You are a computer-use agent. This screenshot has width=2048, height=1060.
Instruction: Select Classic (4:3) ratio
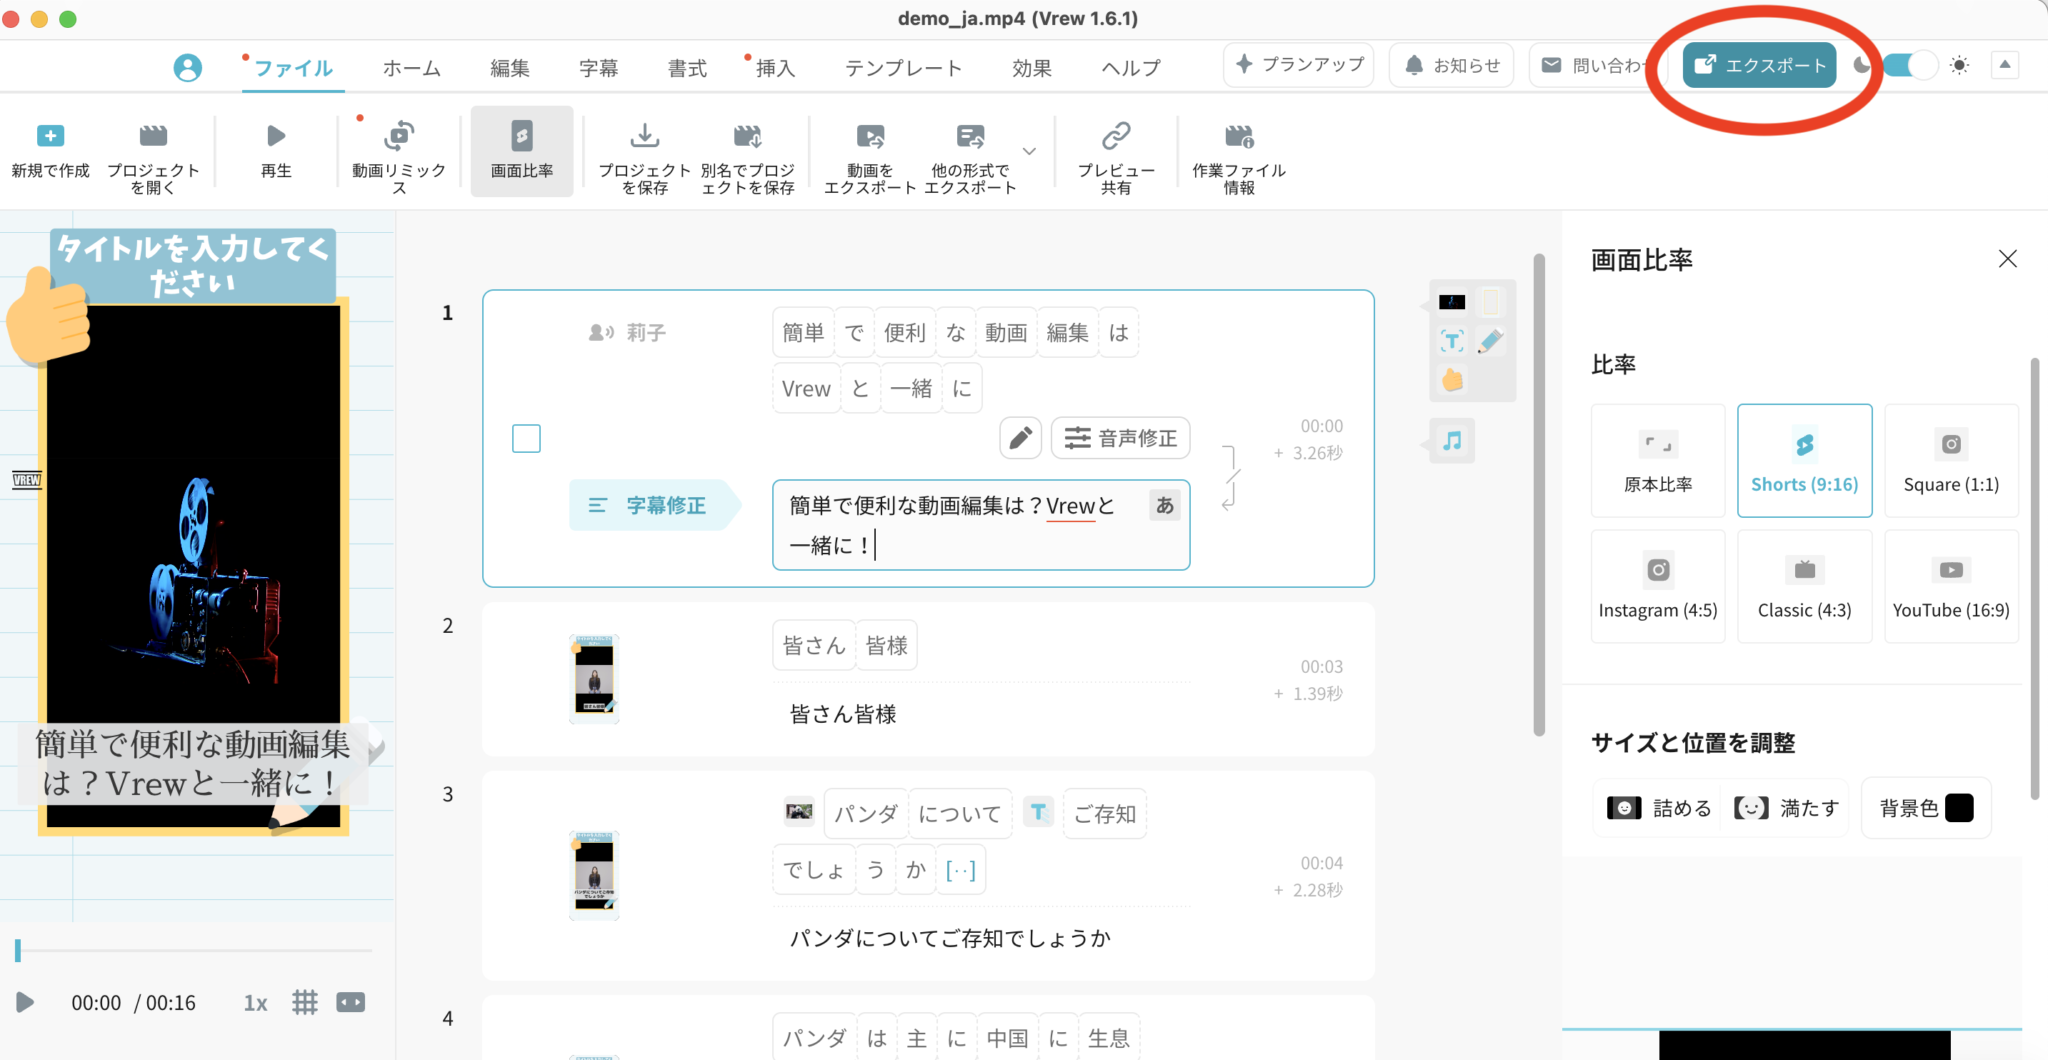click(1804, 586)
